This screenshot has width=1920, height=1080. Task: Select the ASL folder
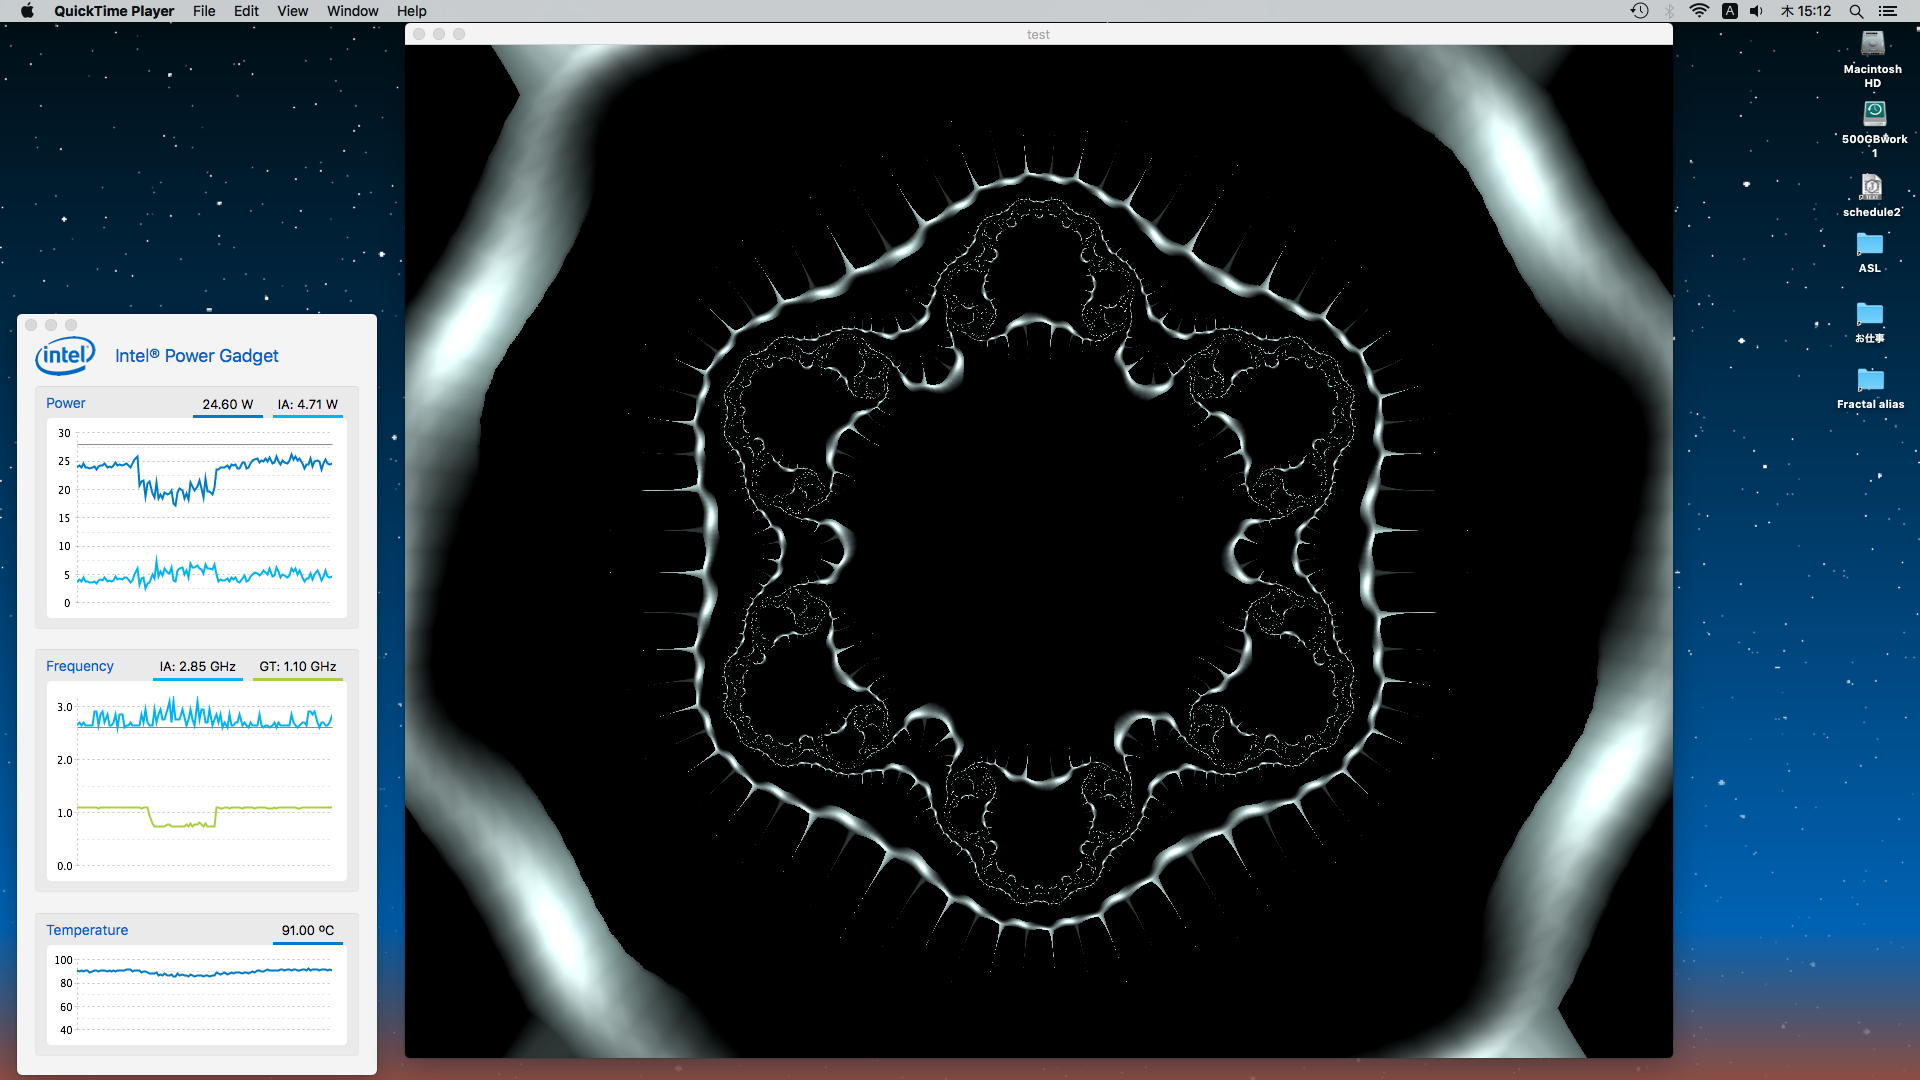(1869, 244)
